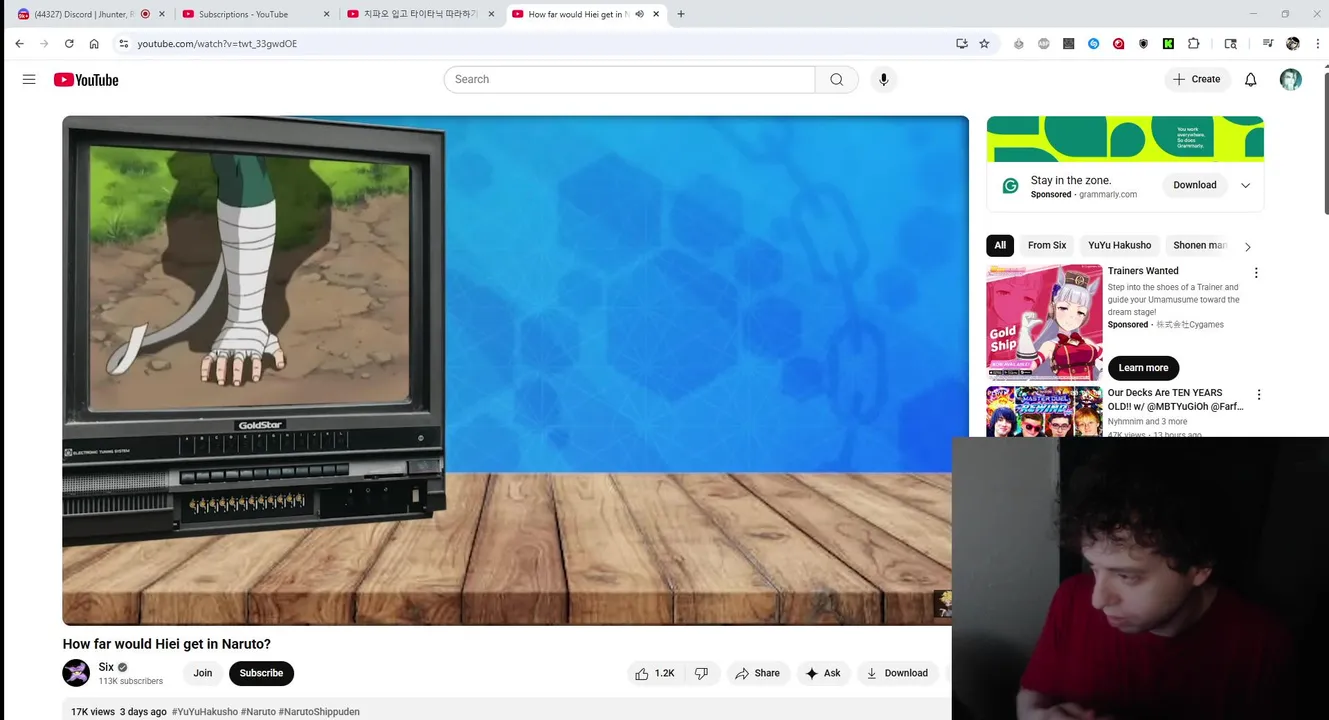This screenshot has width=1329, height=720.
Task: Close the Subscriptions - YouTube tab
Action: pos(326,14)
